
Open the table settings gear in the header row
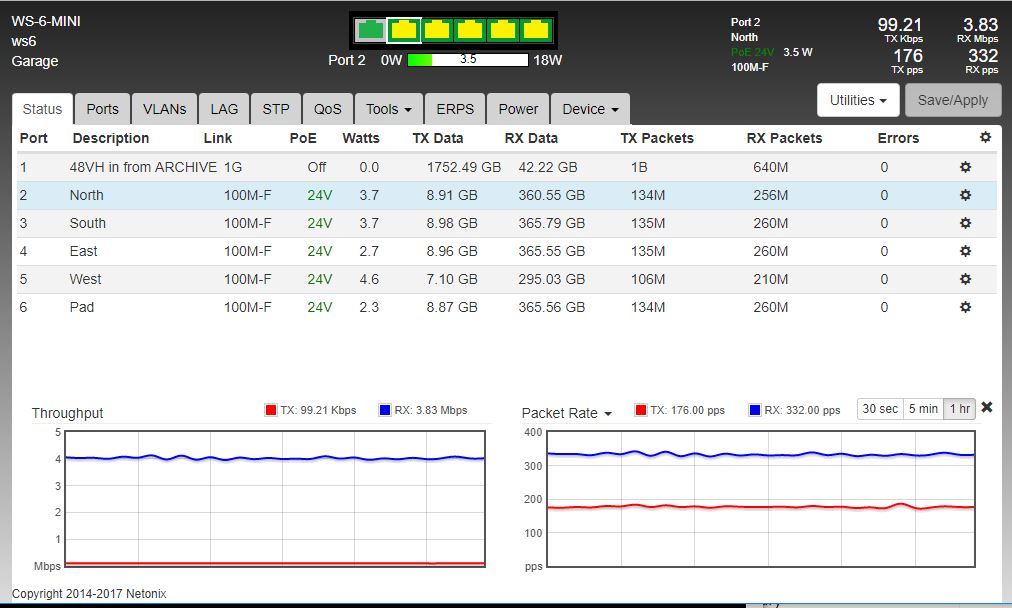click(x=985, y=138)
